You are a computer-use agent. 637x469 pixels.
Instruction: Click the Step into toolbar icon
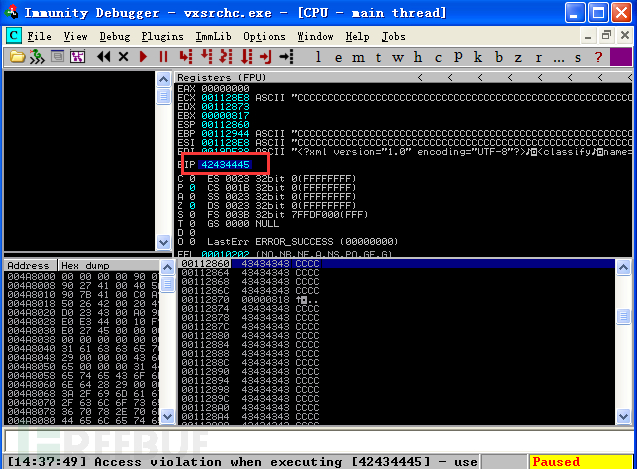186,56
